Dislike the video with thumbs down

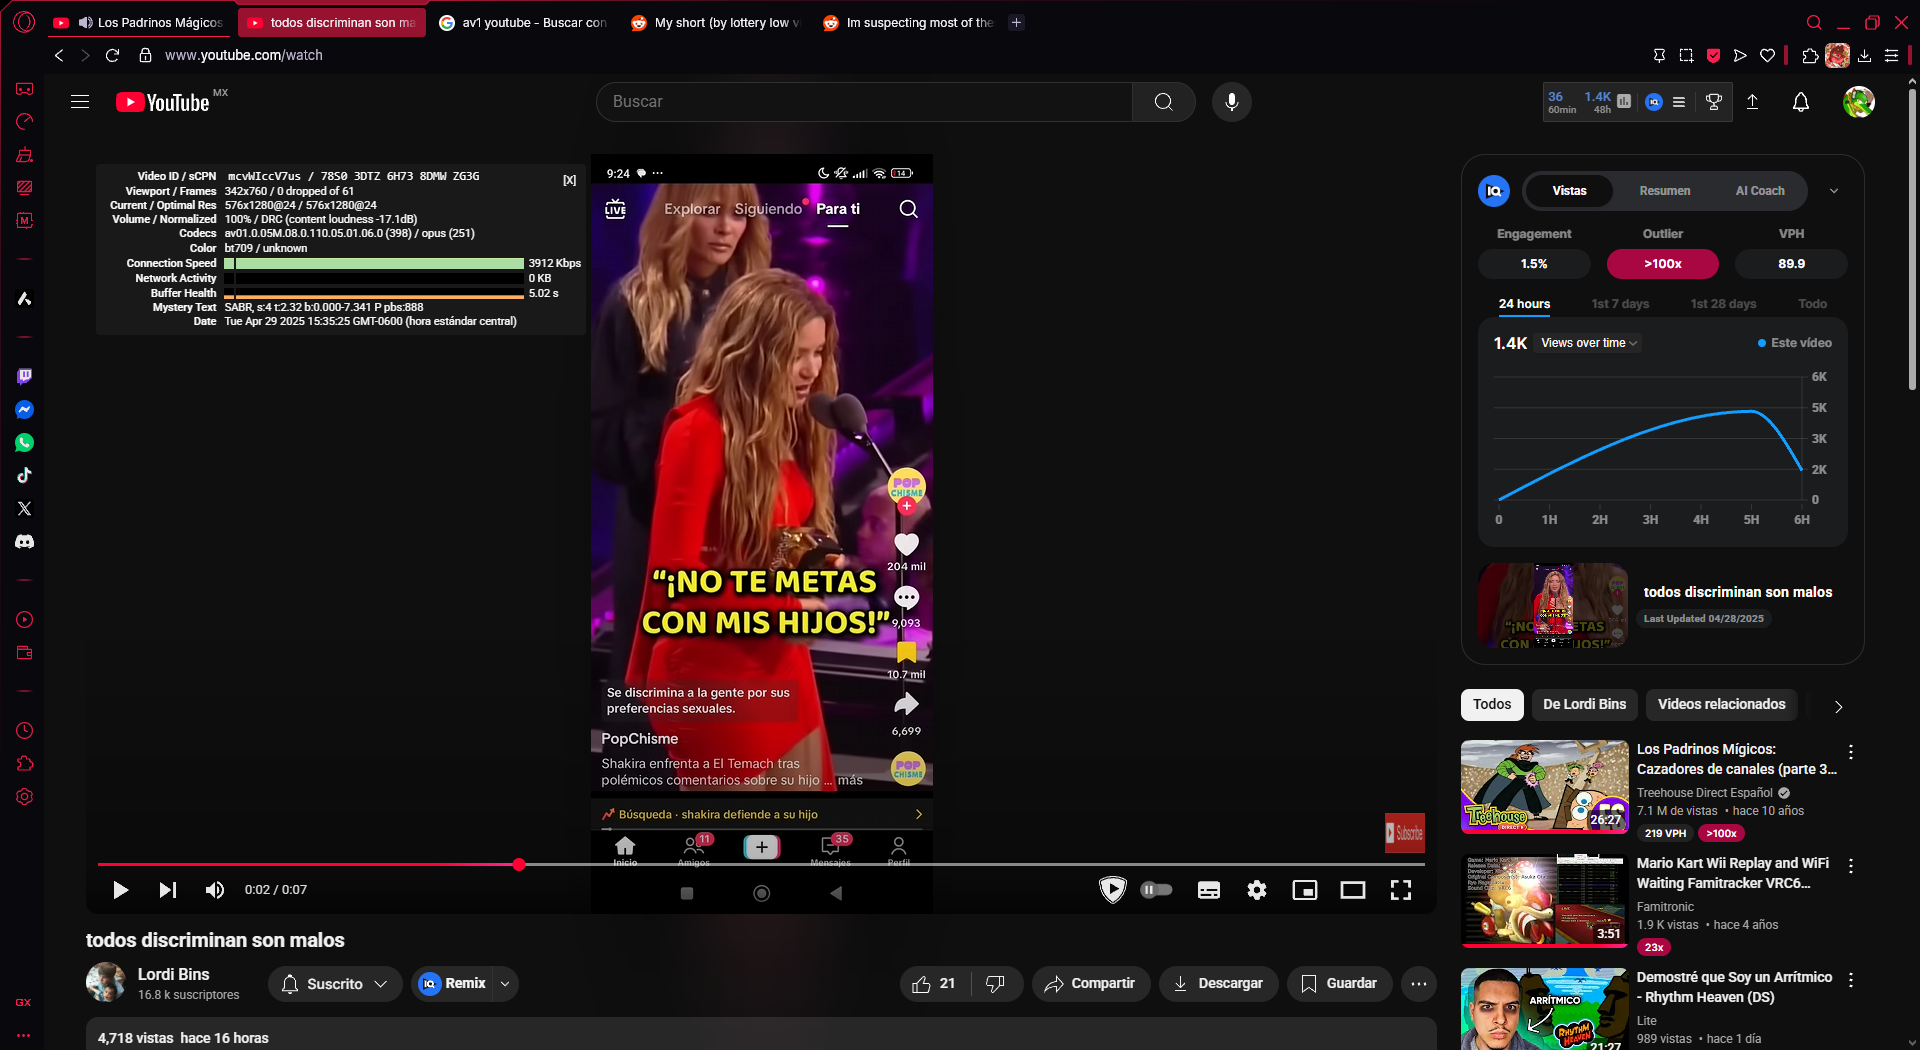click(995, 984)
